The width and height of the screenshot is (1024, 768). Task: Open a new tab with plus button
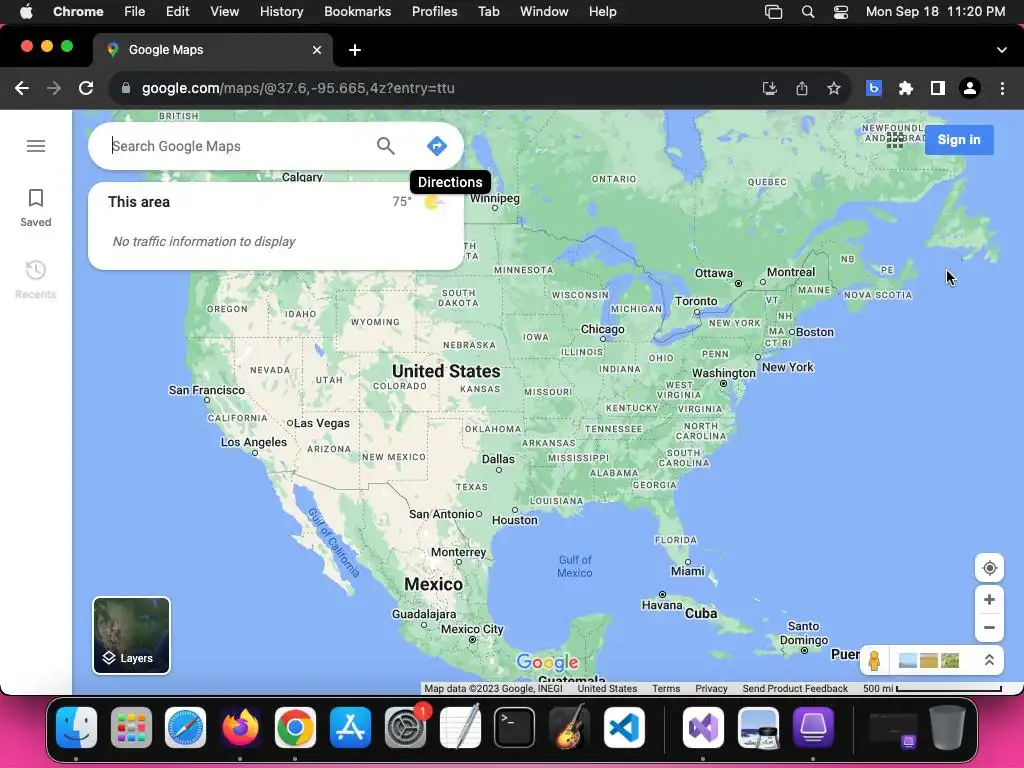point(355,50)
